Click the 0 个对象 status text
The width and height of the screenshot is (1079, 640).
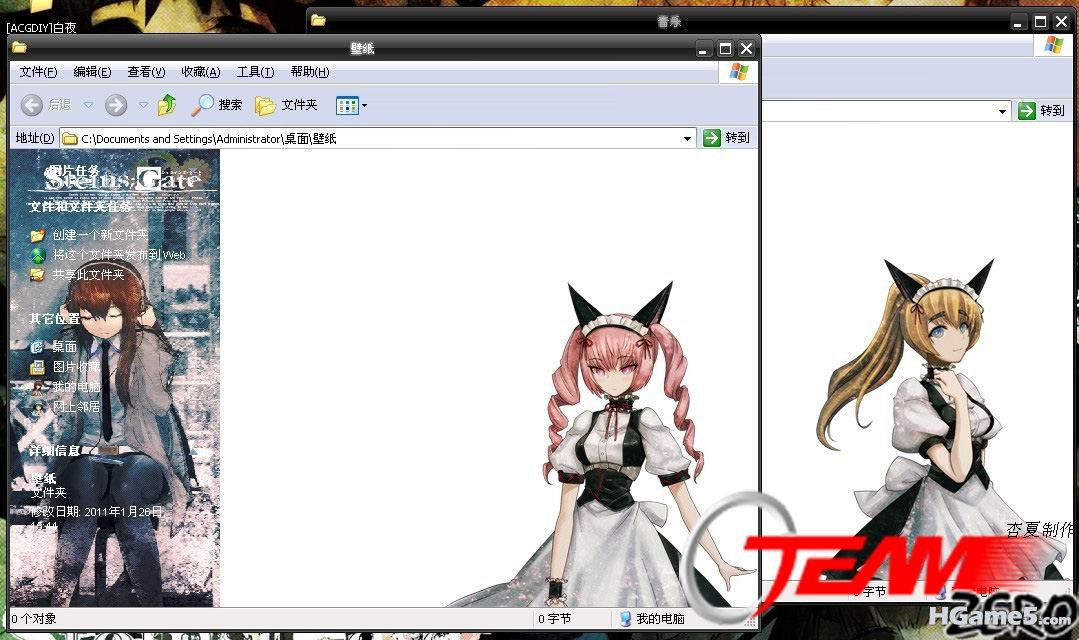34,619
